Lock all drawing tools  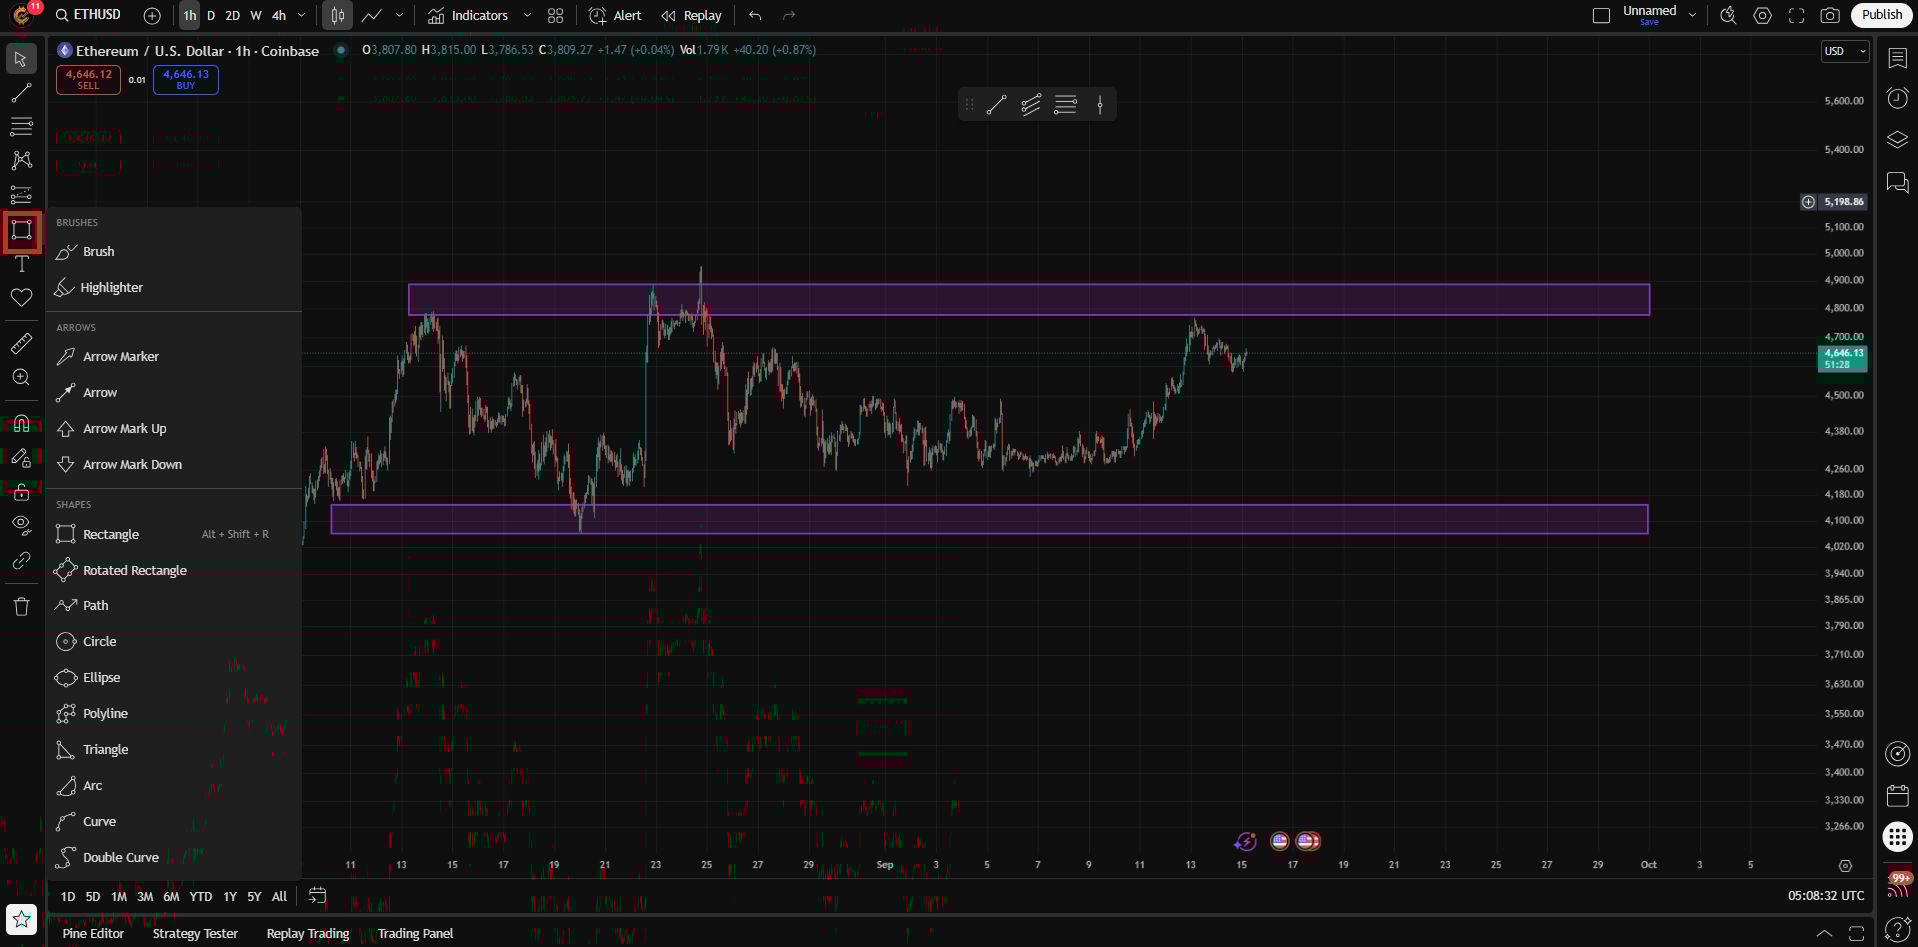[x=21, y=492]
